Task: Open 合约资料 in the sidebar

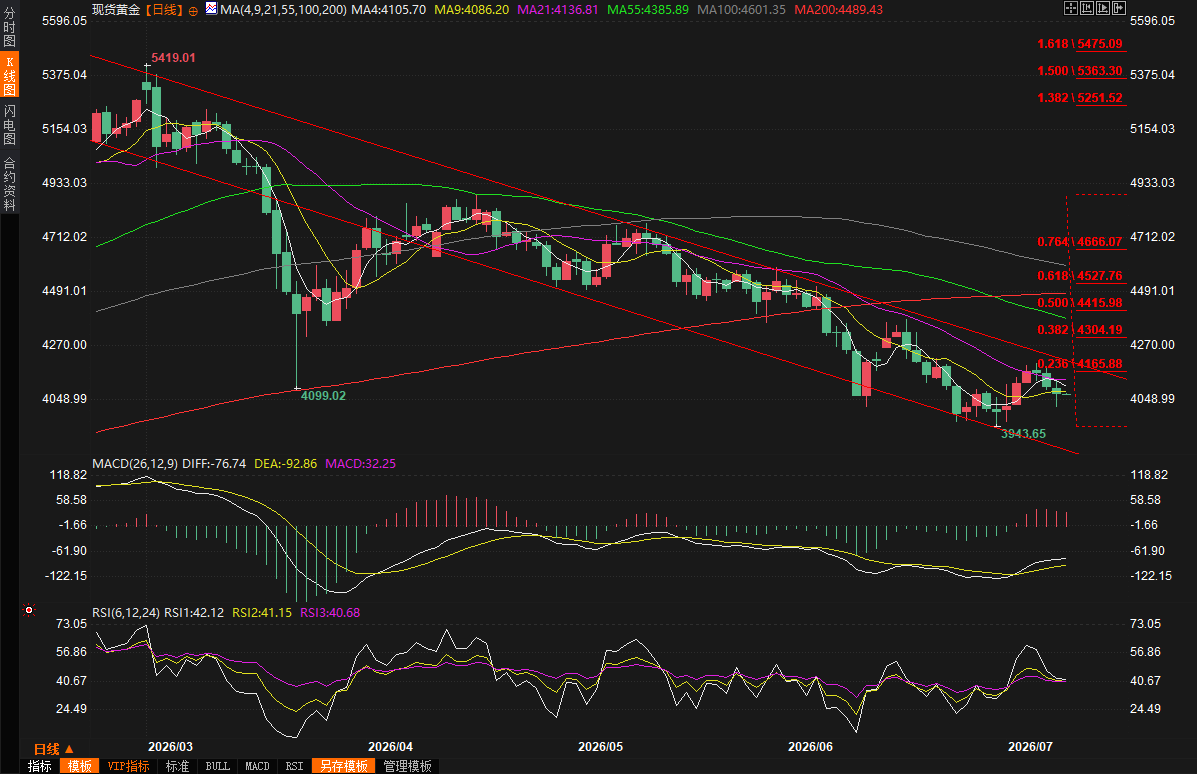Action: [9, 183]
